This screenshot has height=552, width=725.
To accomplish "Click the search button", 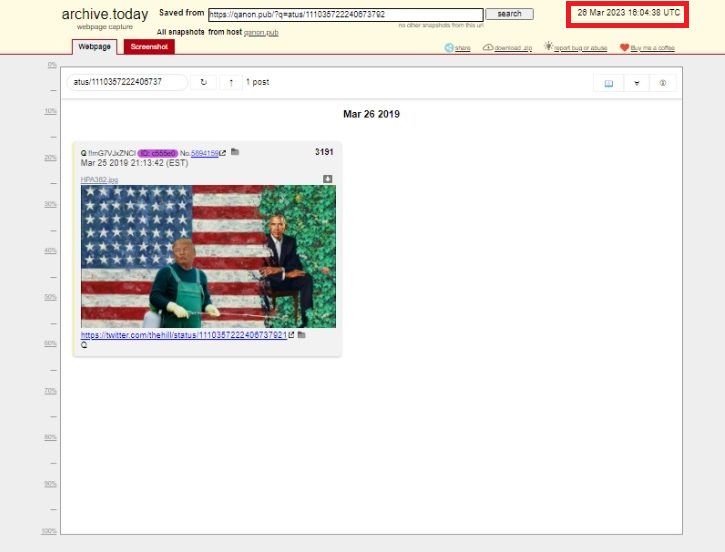I will [x=509, y=14].
